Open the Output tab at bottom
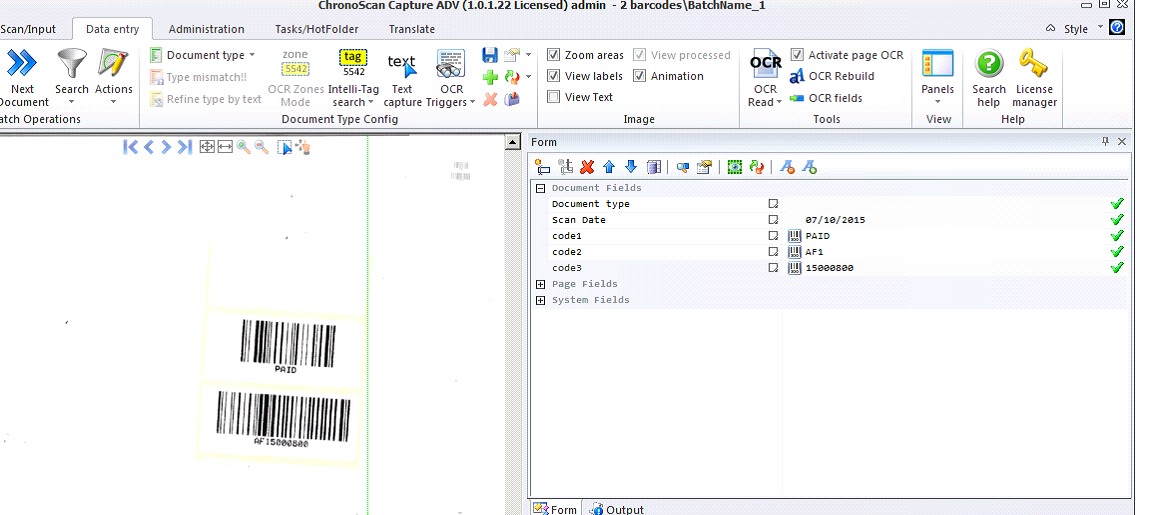Screen dimensions: 1156x515 point(616,509)
